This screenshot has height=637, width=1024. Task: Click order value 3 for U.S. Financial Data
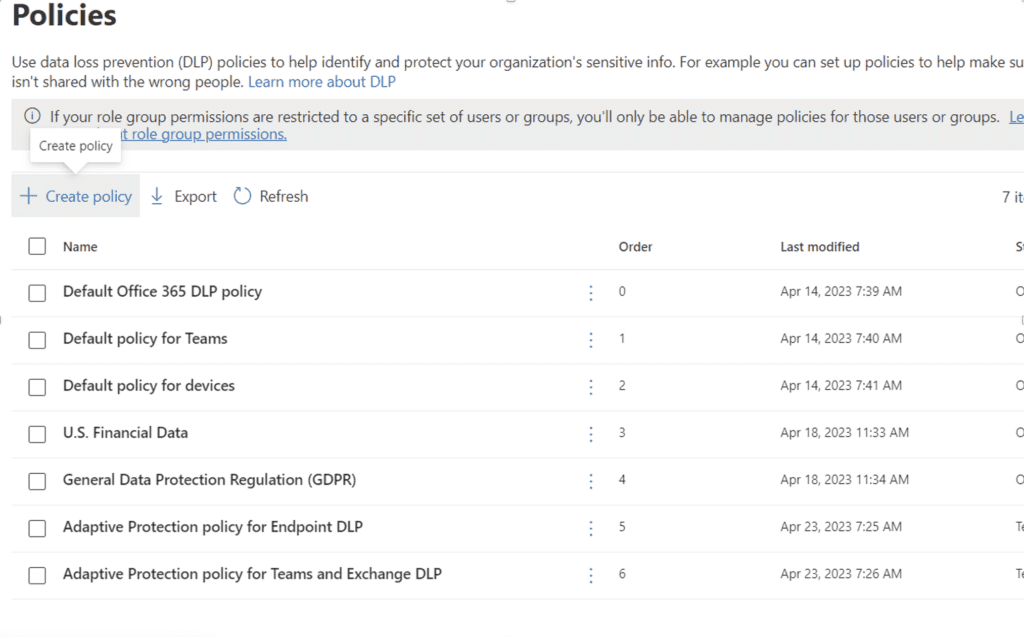pyautogui.click(x=622, y=433)
